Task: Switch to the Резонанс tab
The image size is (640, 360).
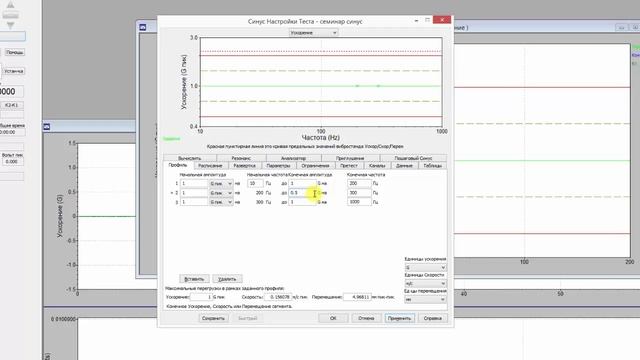Action: pyautogui.click(x=241, y=158)
